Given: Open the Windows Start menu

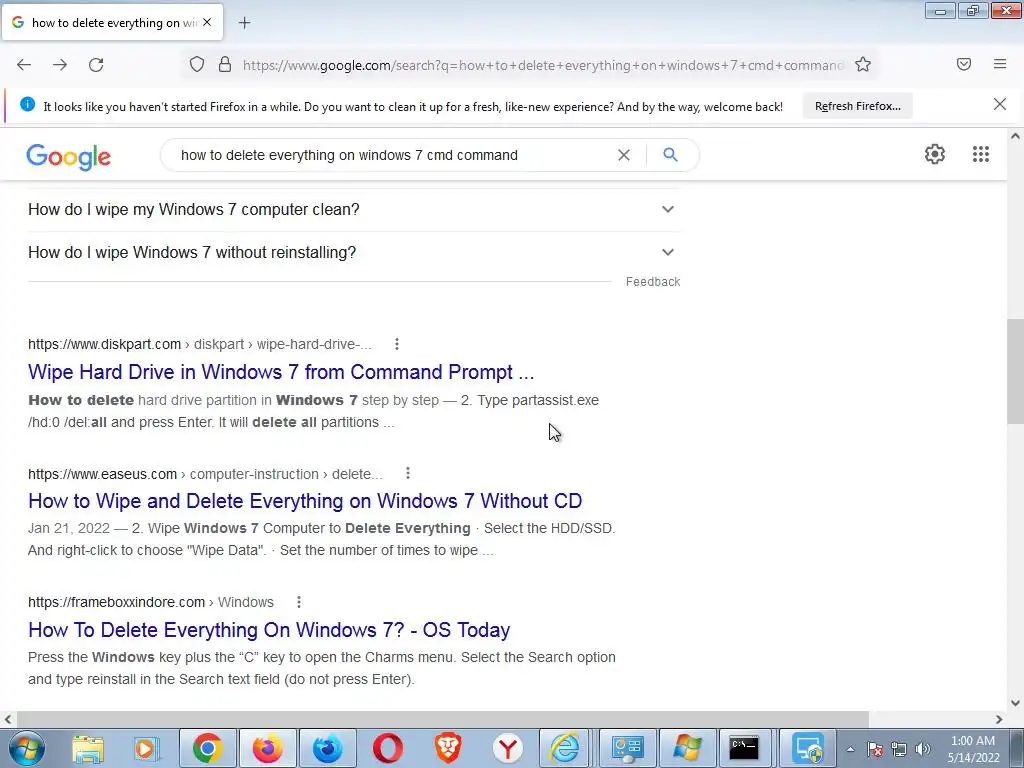Looking at the screenshot, I should tap(26, 748).
